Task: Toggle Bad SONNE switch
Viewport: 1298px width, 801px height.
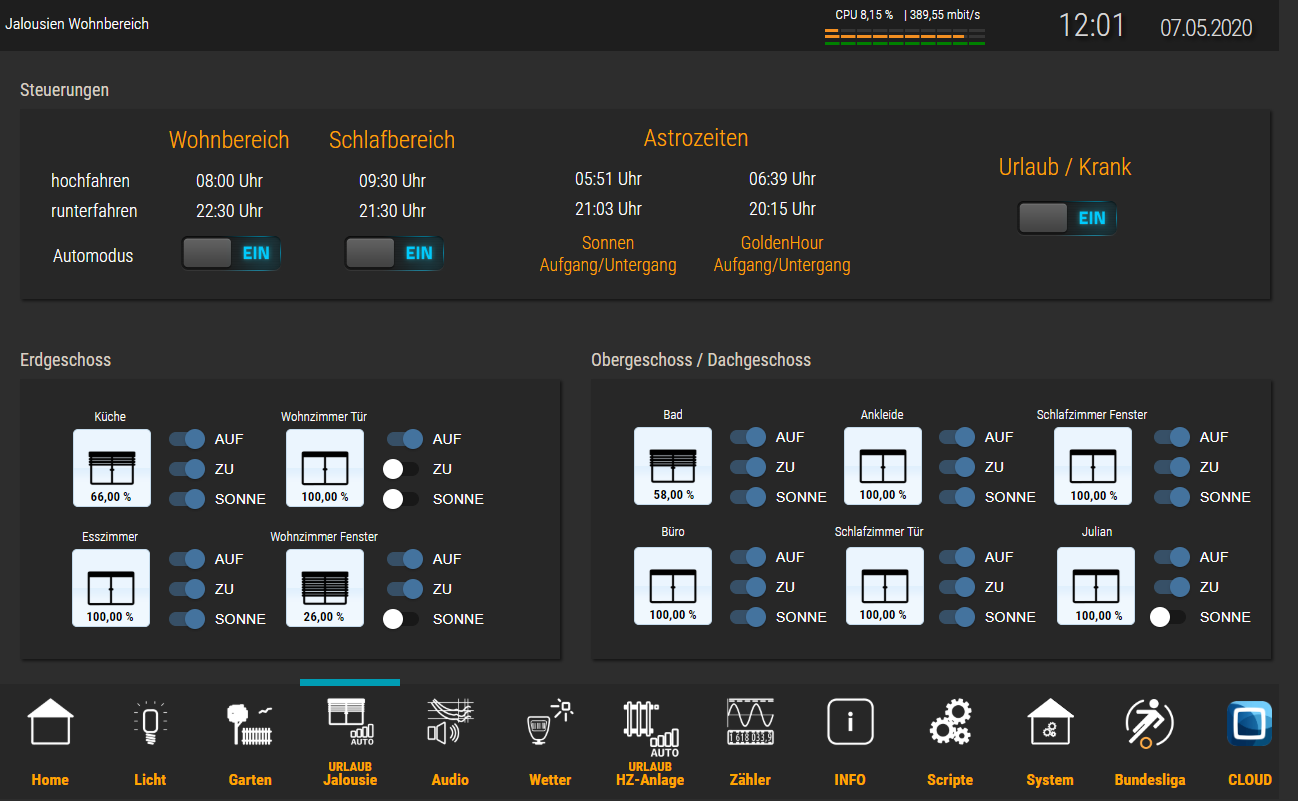Action: (748, 497)
